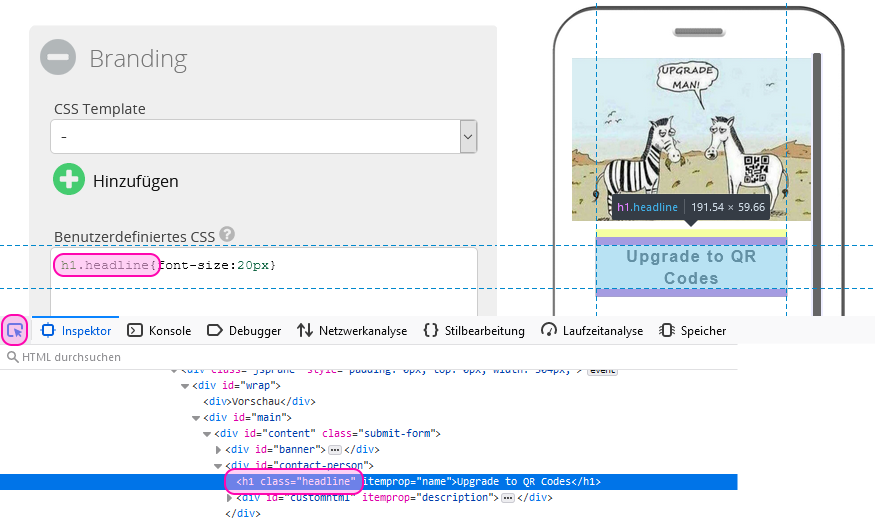
Task: Collapse the div id="main" node
Action: click(196, 418)
